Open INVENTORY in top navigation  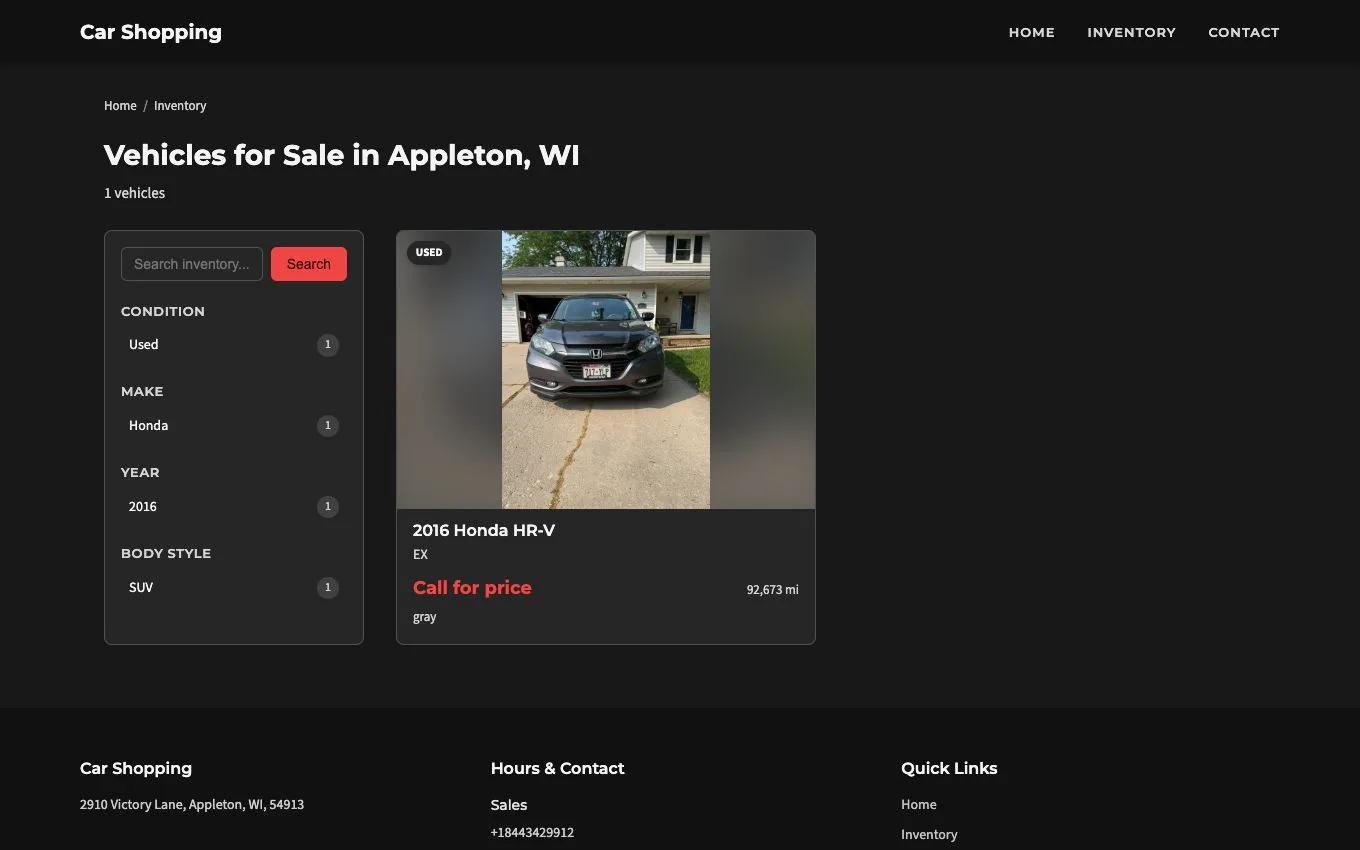click(1131, 32)
